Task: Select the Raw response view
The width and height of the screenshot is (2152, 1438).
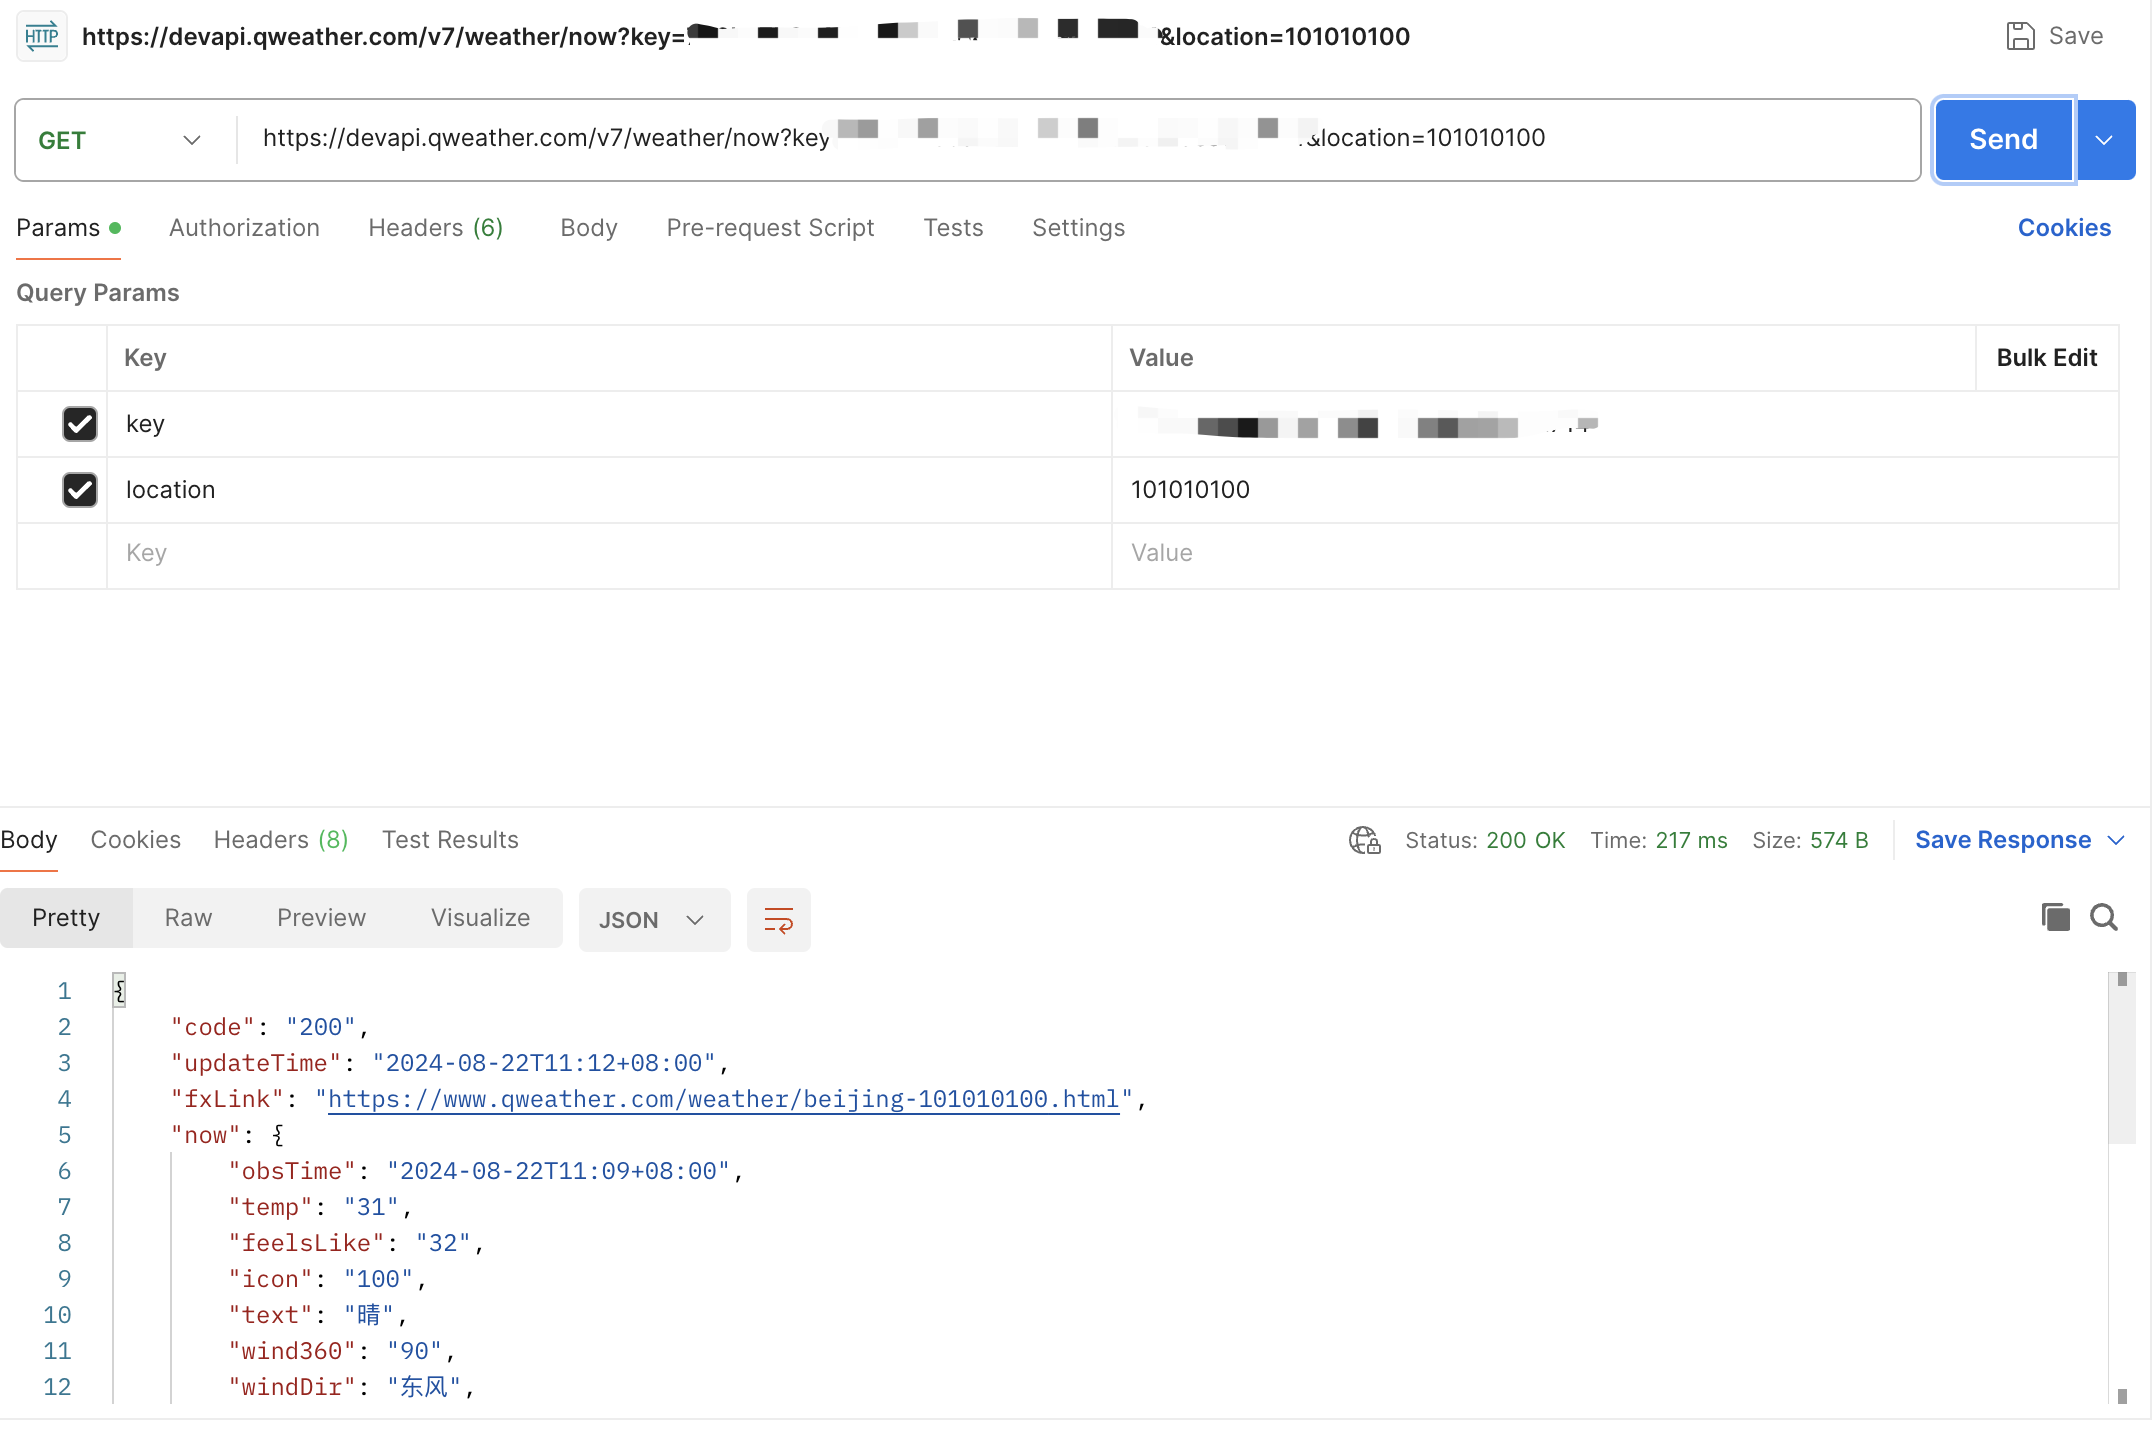Action: coord(188,918)
